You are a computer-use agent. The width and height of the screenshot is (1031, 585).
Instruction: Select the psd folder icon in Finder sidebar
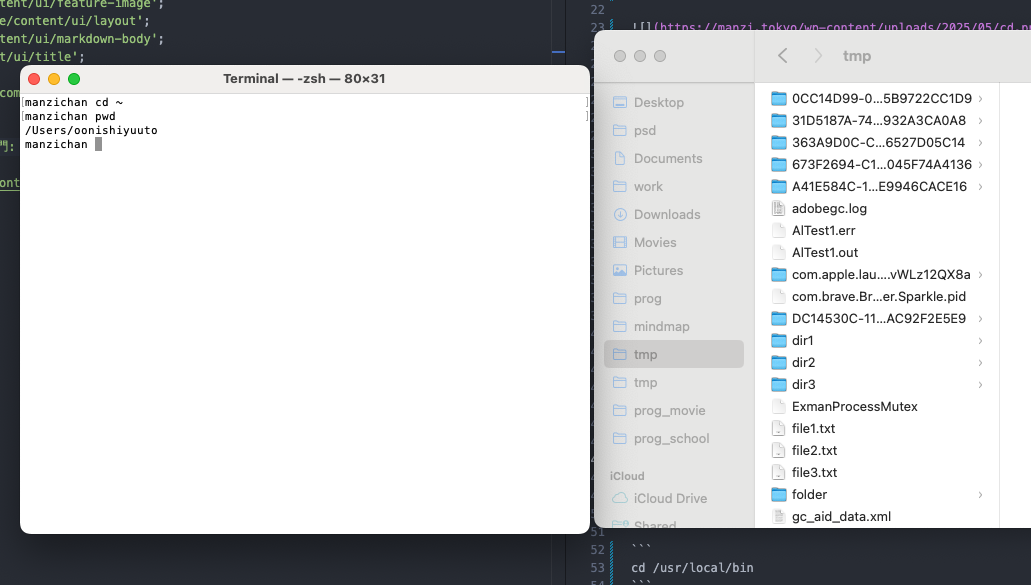tap(619, 130)
